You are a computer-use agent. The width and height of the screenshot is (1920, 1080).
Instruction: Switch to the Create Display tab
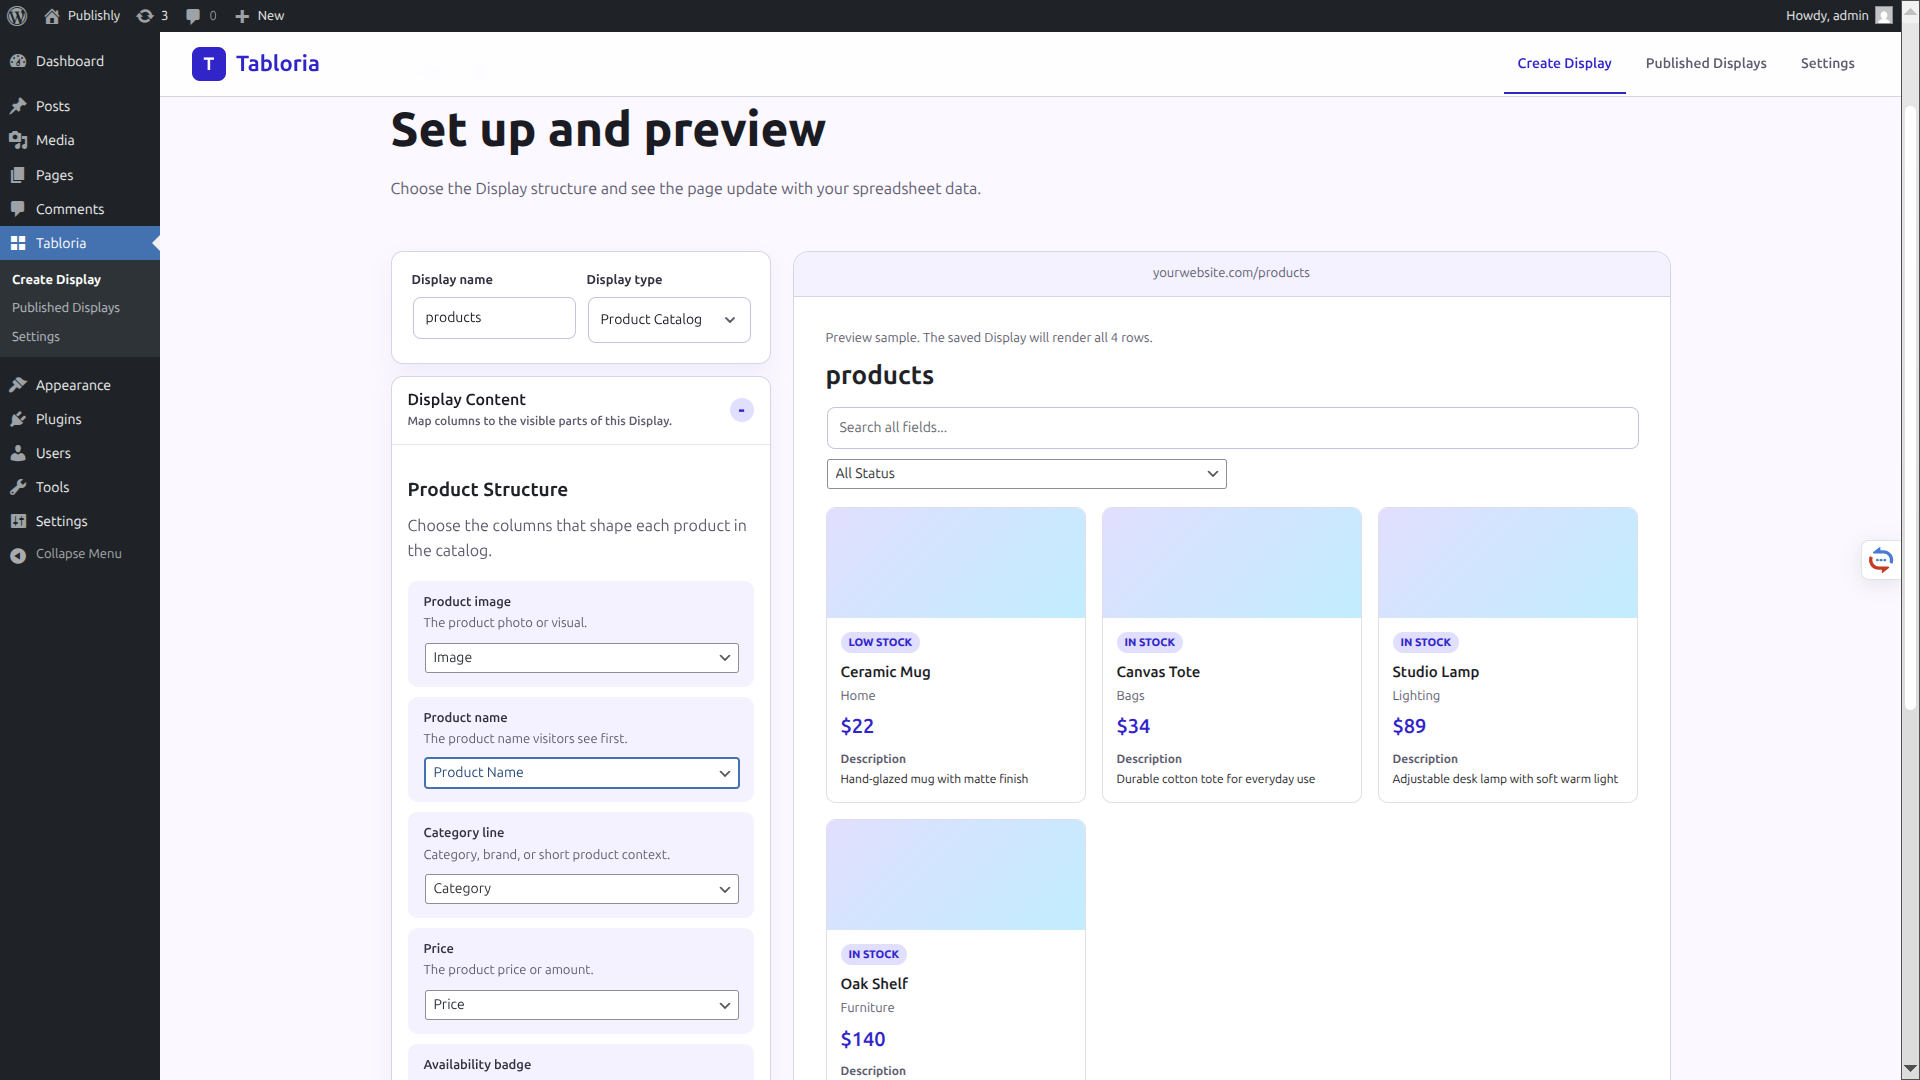tap(1564, 63)
